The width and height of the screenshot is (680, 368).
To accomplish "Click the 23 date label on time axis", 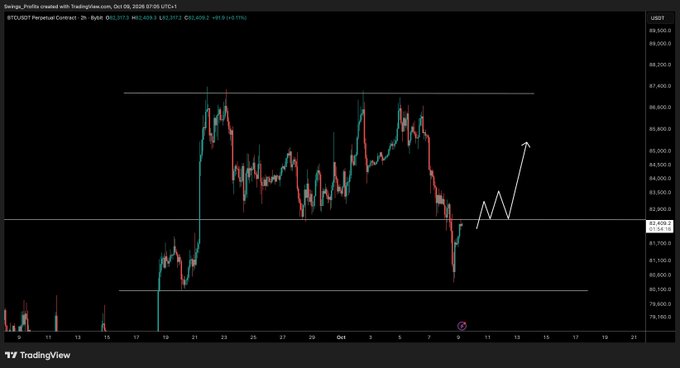I will 224,337.
